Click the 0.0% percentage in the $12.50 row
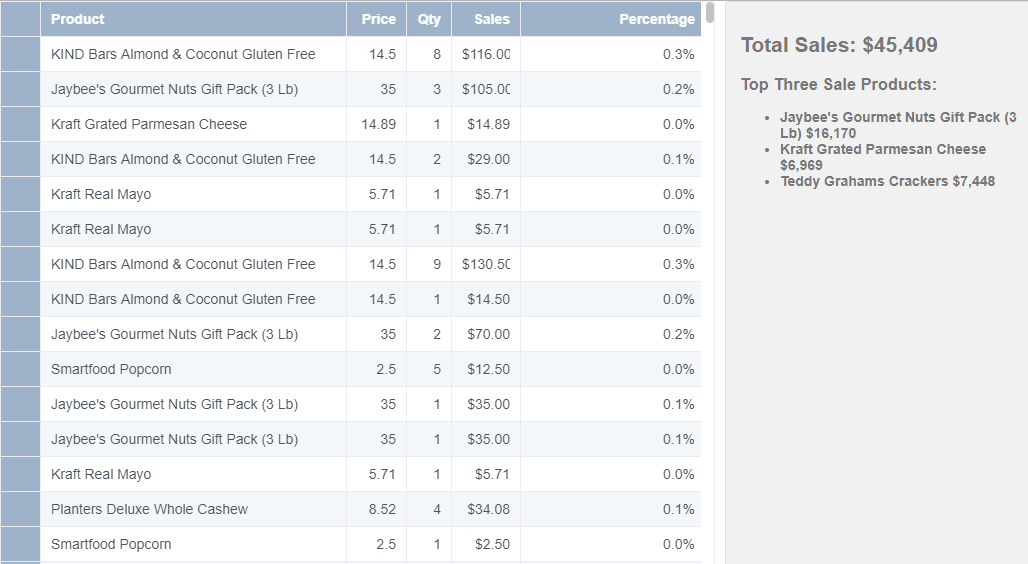This screenshot has width=1028, height=564. tap(611, 369)
